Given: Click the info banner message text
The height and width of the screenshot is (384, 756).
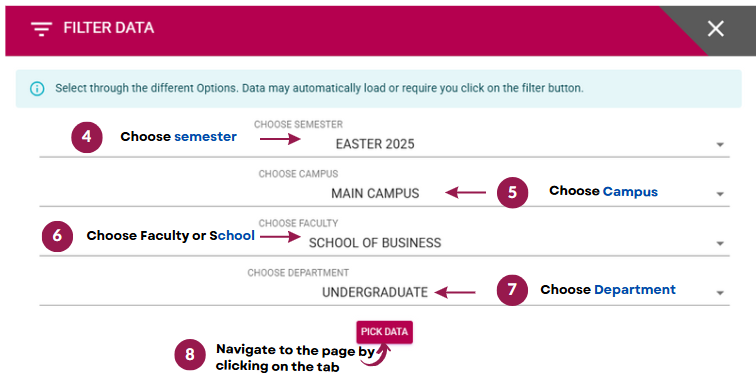Looking at the screenshot, I should click(319, 88).
